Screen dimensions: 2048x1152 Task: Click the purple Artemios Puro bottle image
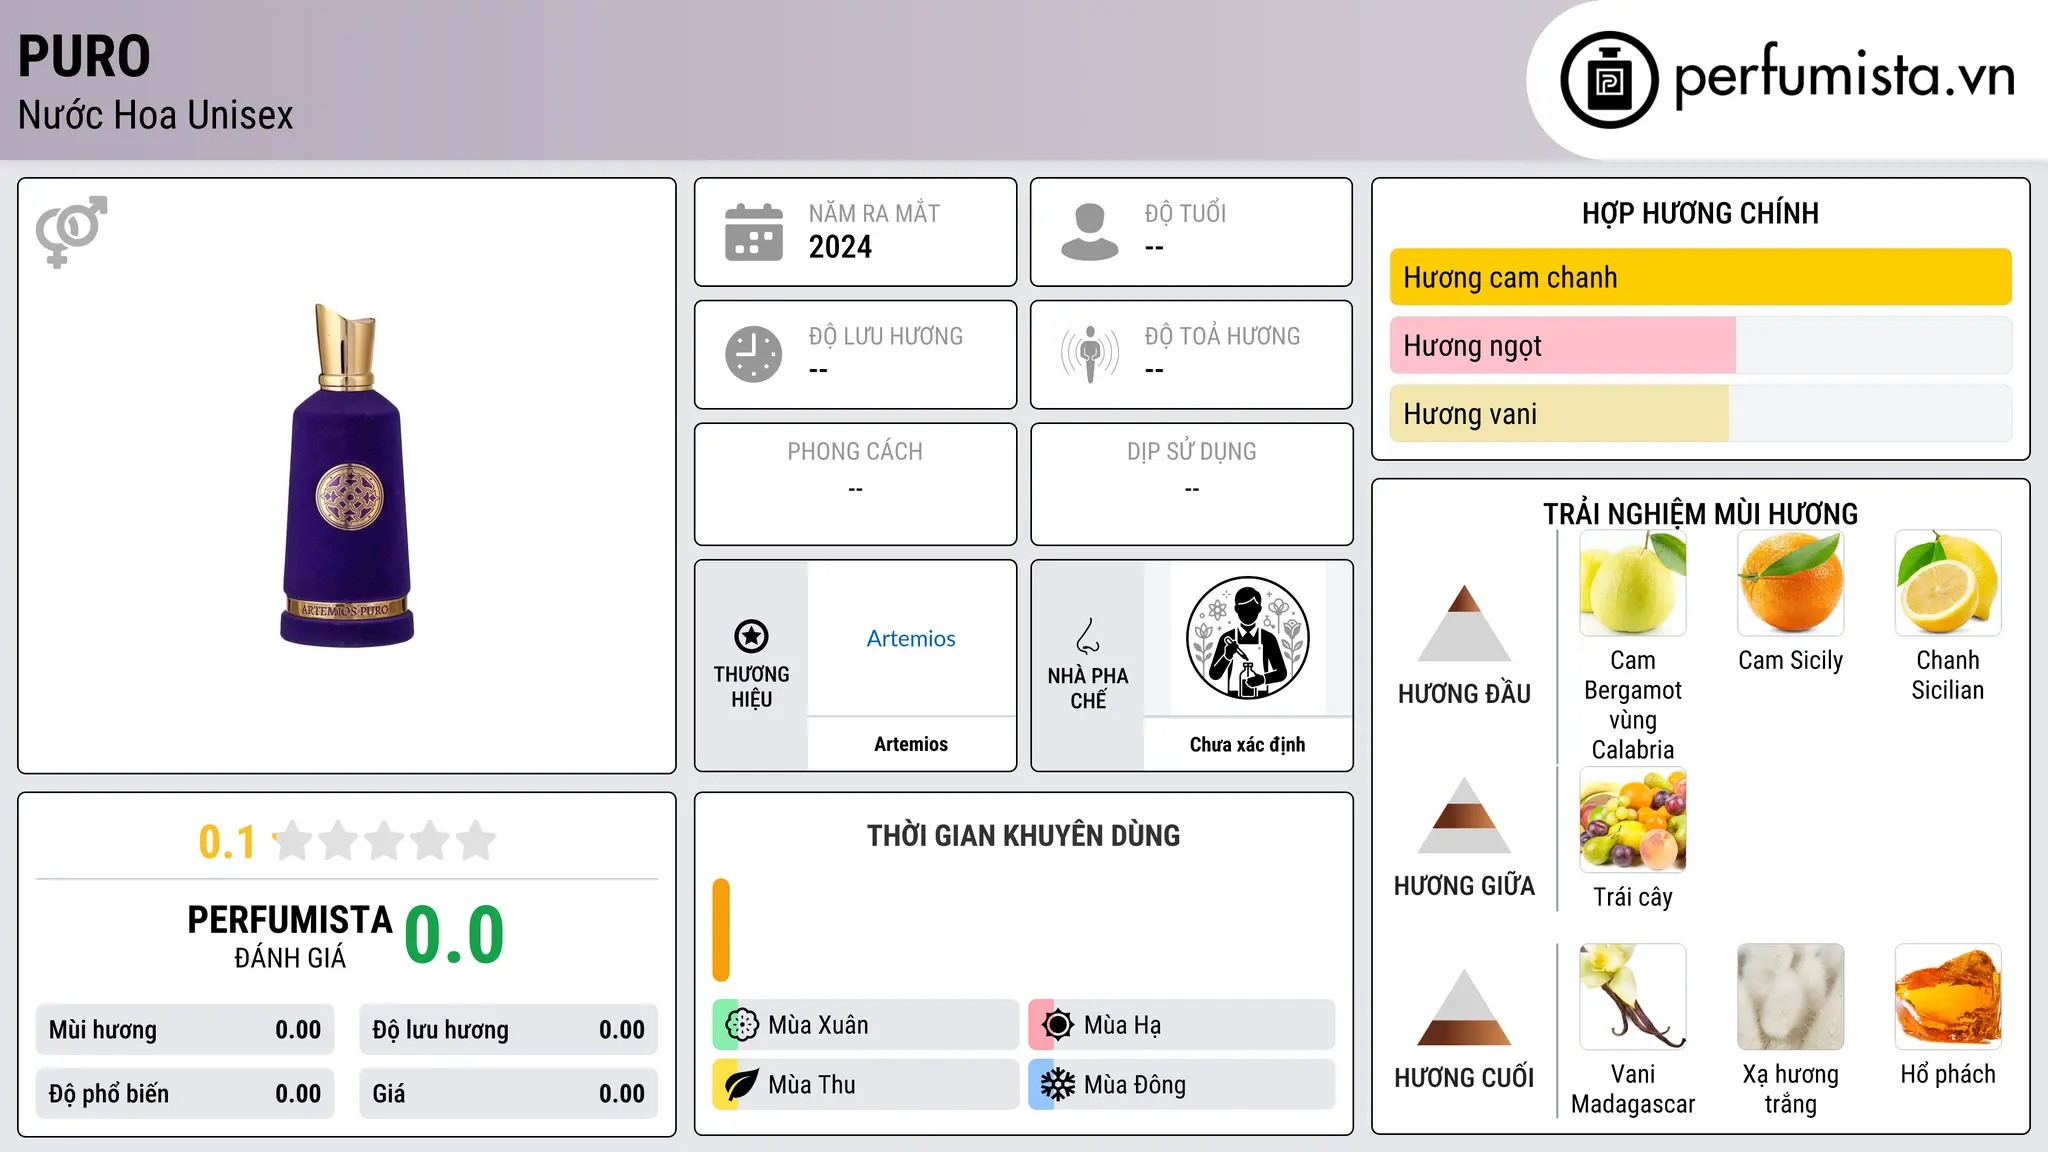[x=347, y=475]
